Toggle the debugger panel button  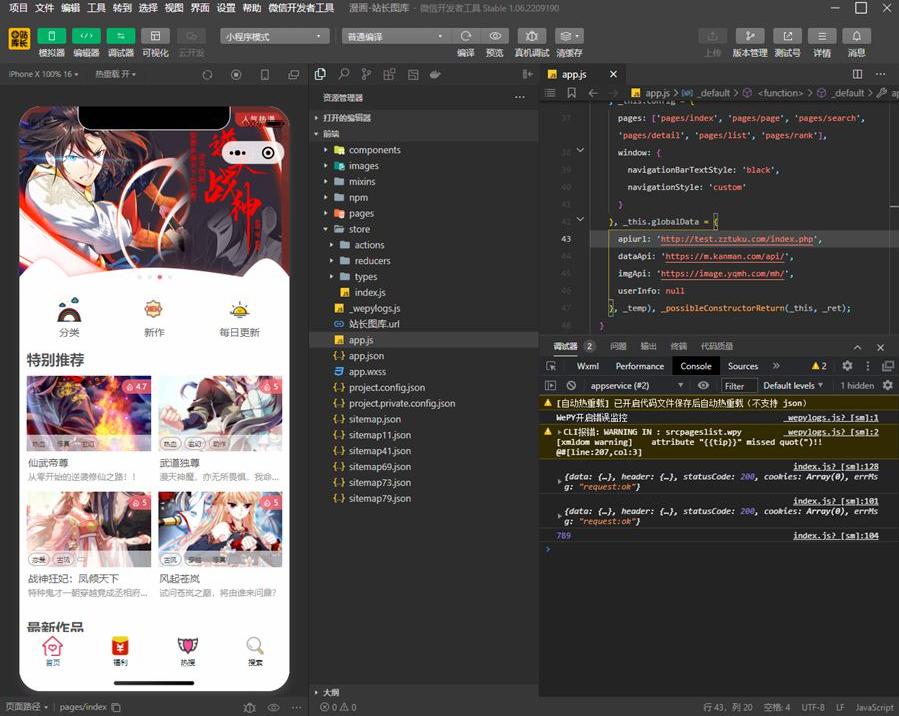[x=121, y=36]
